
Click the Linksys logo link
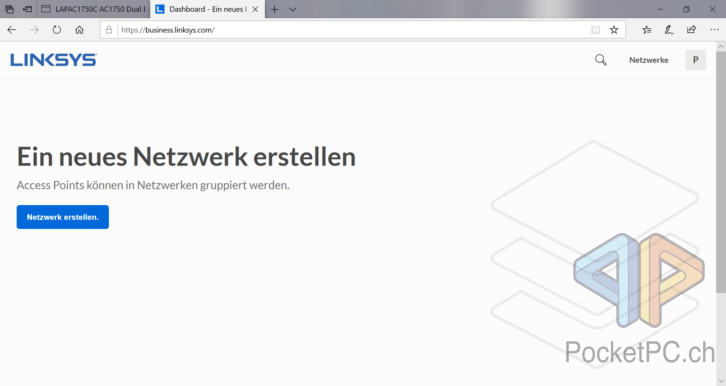coord(54,60)
